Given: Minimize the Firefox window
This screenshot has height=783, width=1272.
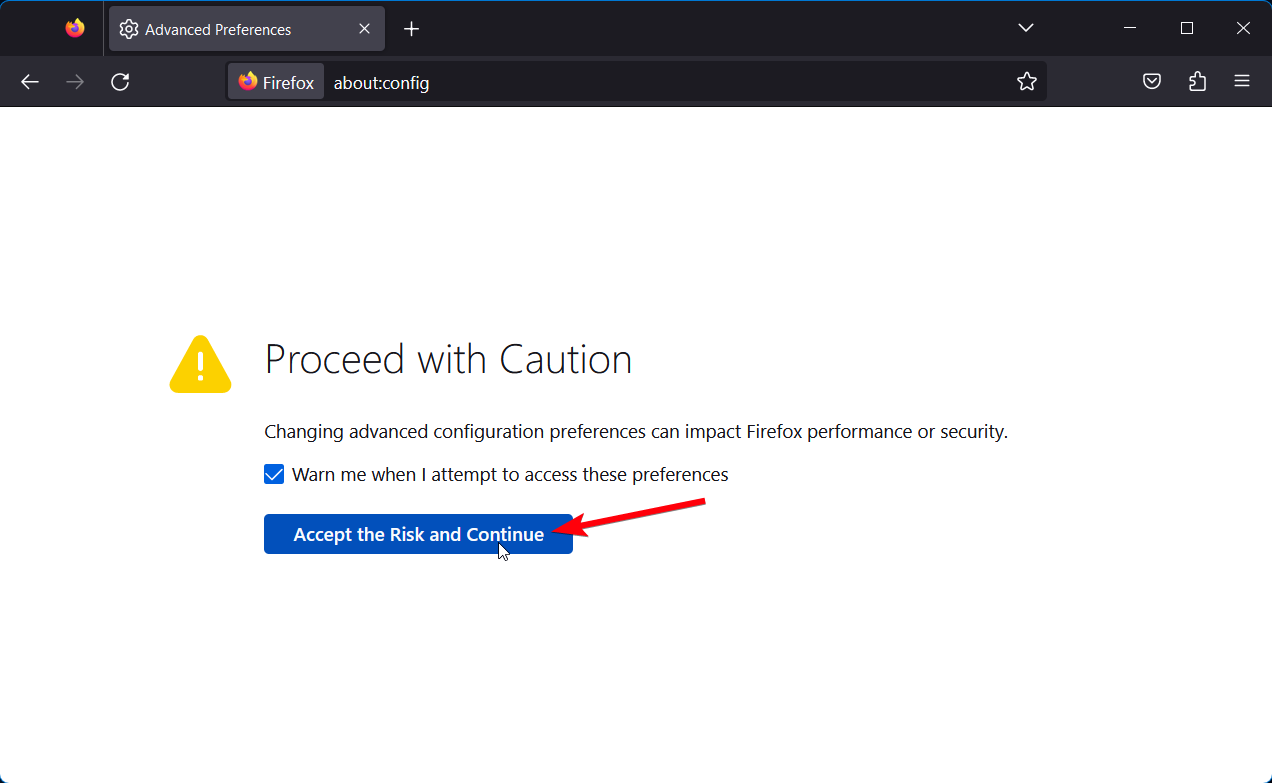Looking at the screenshot, I should coord(1130,28).
